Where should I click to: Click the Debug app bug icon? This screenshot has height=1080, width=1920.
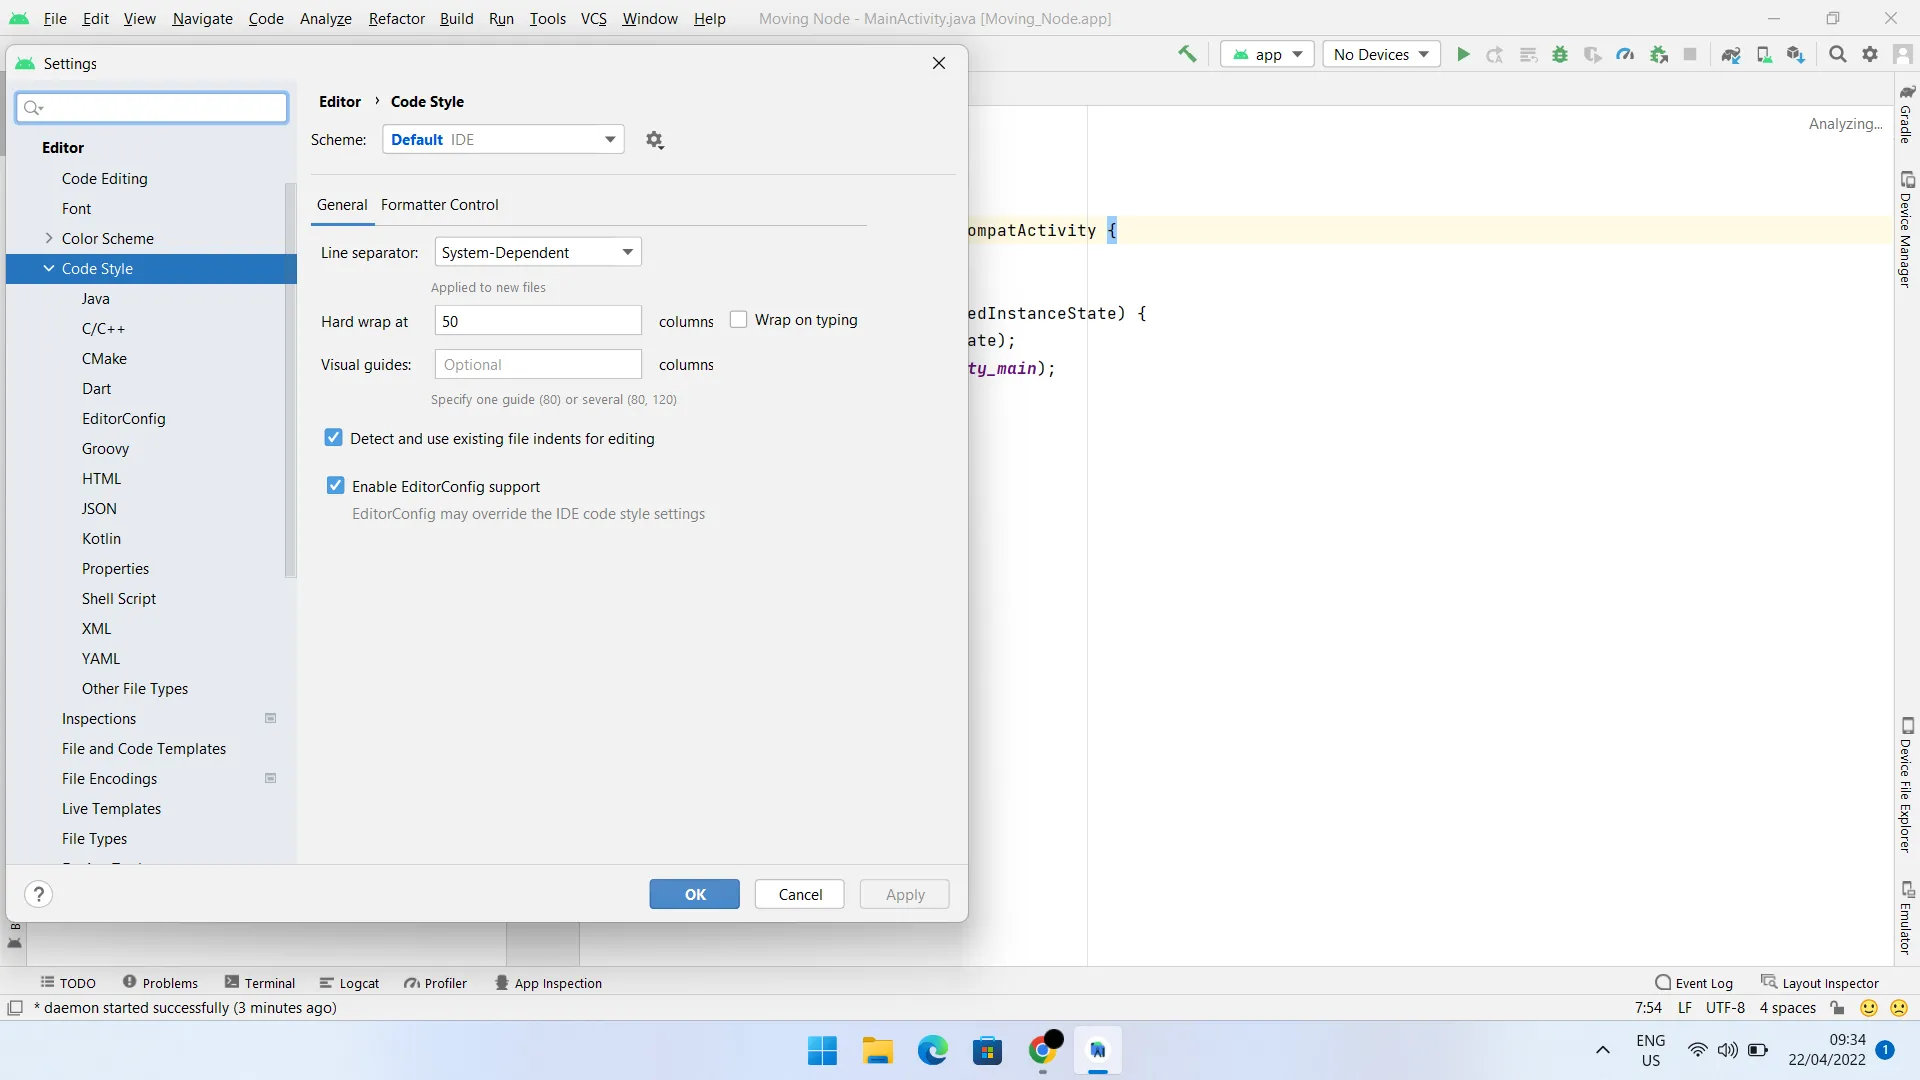[1560, 54]
